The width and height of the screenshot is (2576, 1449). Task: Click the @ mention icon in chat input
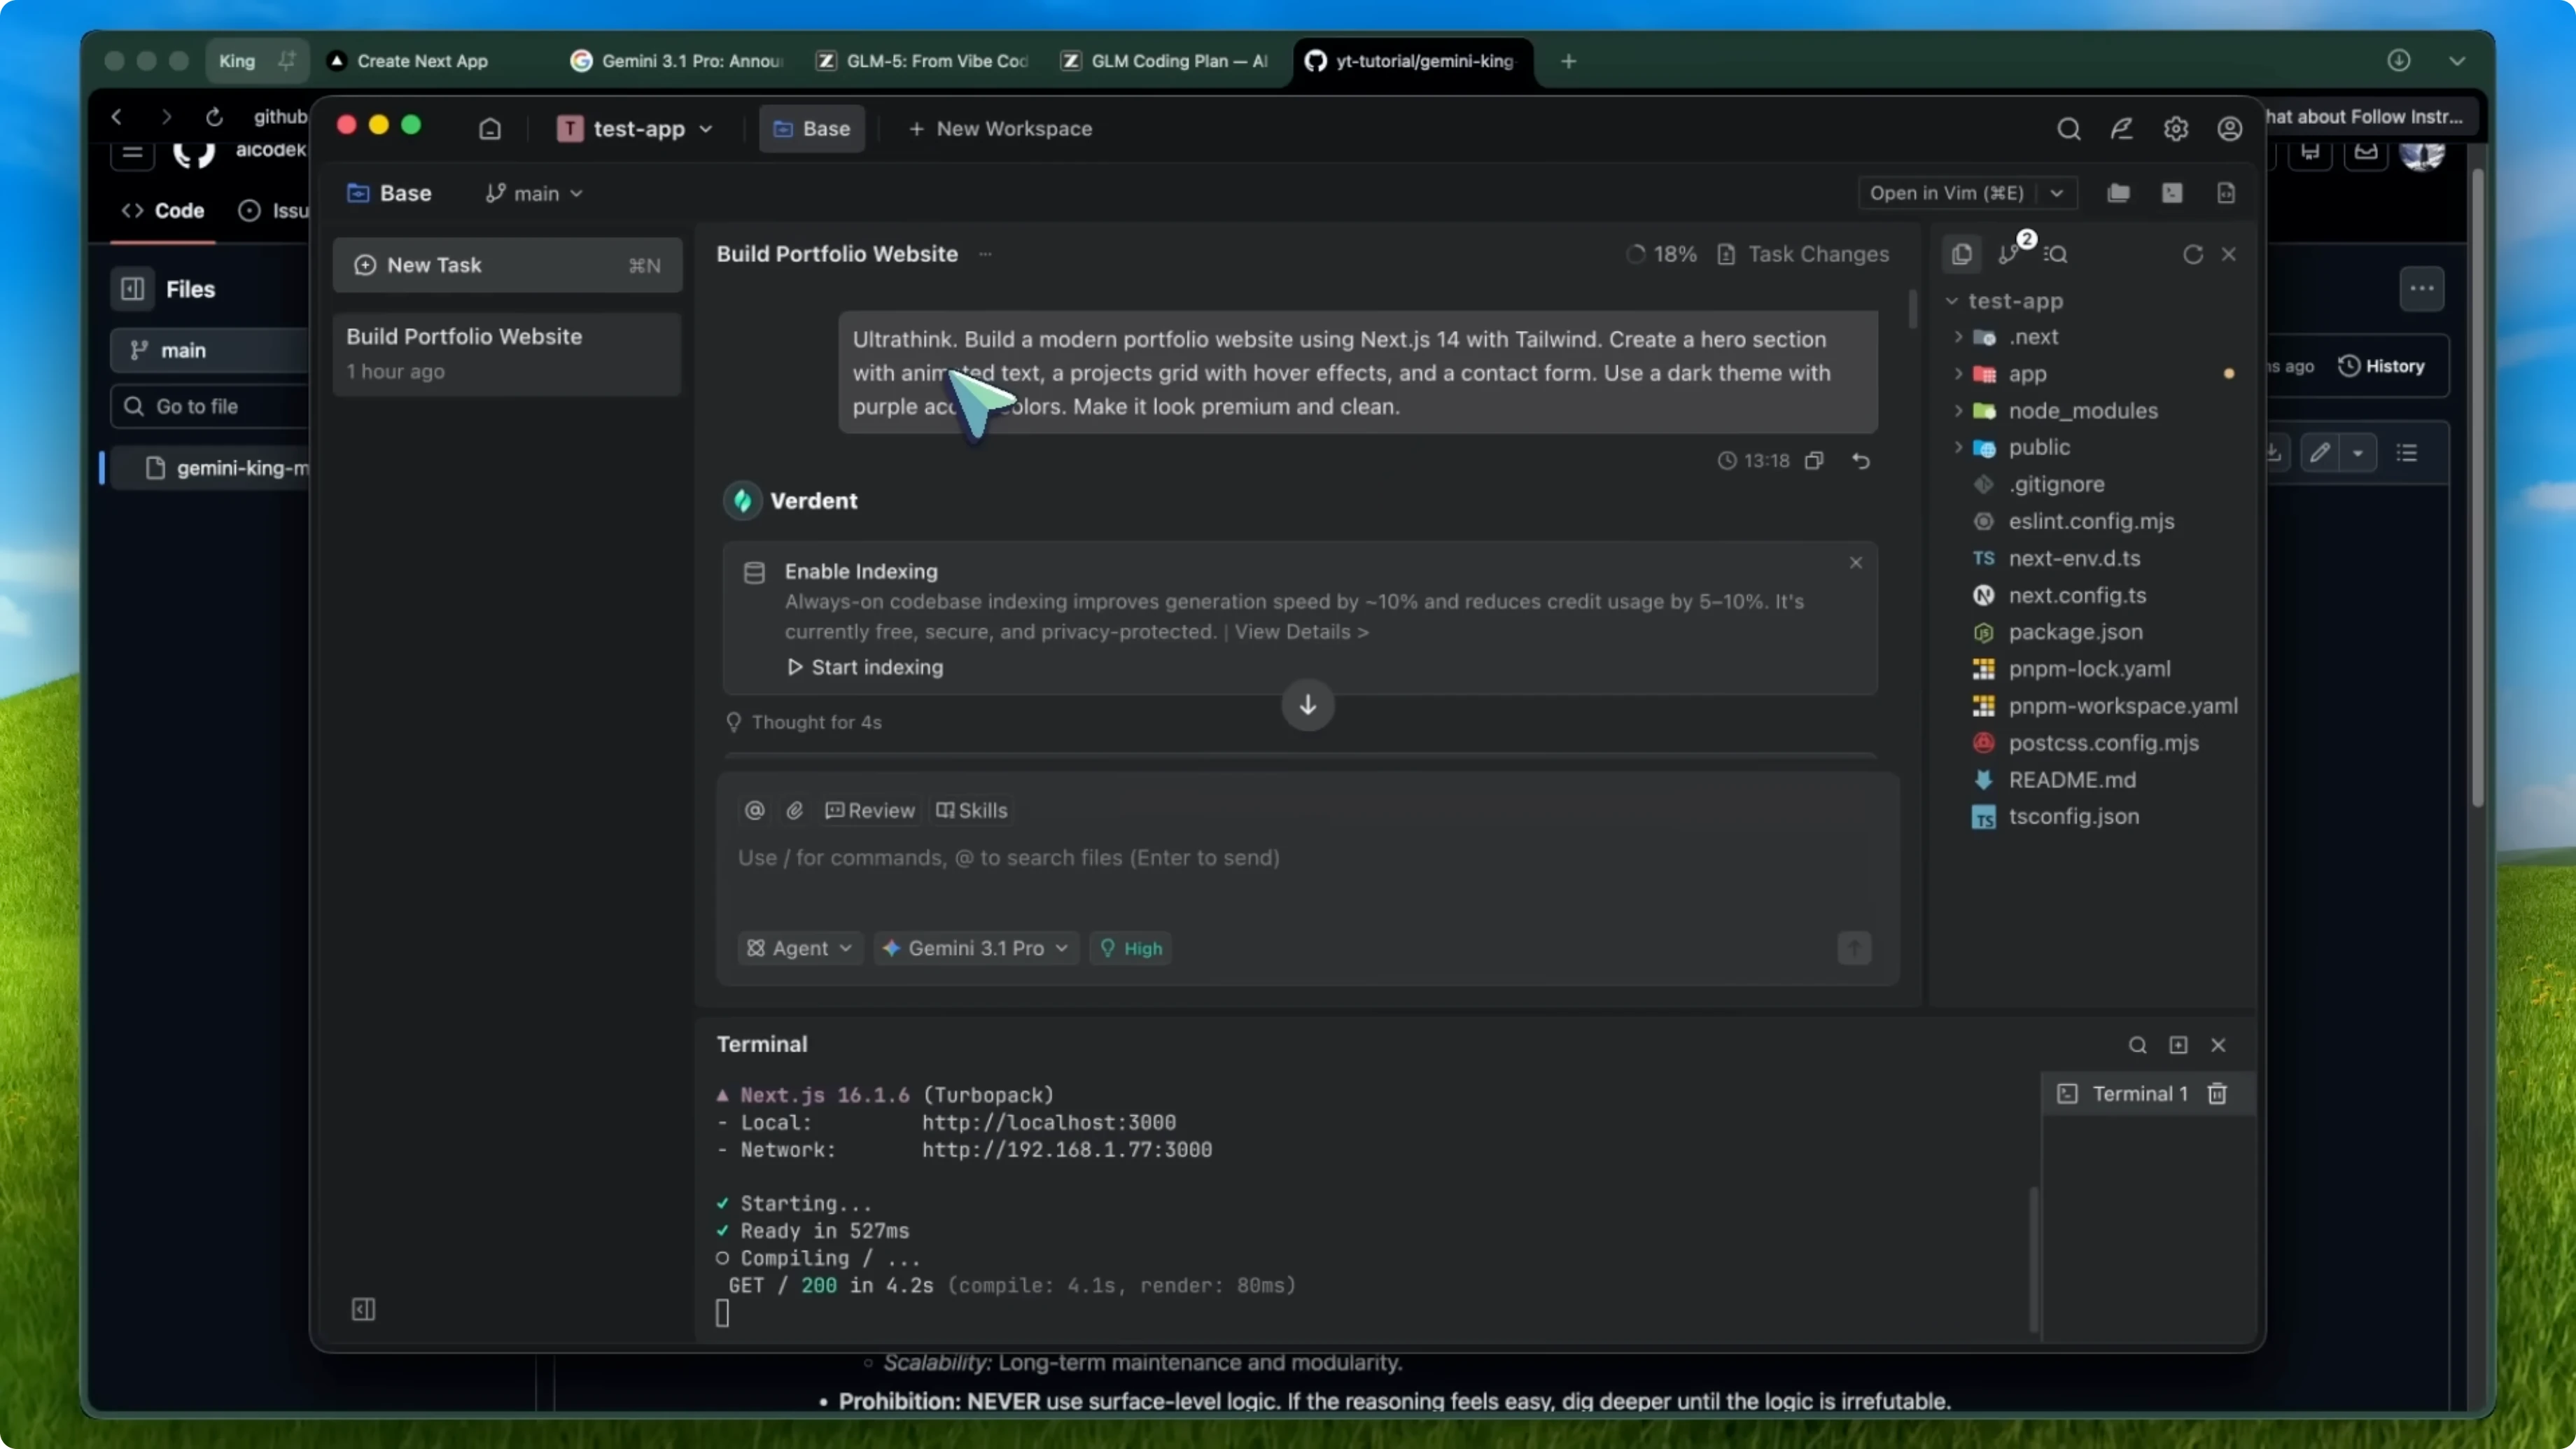[x=755, y=811]
